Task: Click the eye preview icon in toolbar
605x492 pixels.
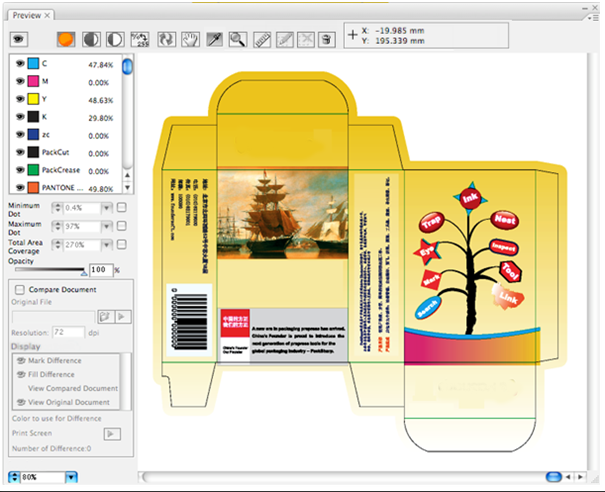Action: point(18,40)
